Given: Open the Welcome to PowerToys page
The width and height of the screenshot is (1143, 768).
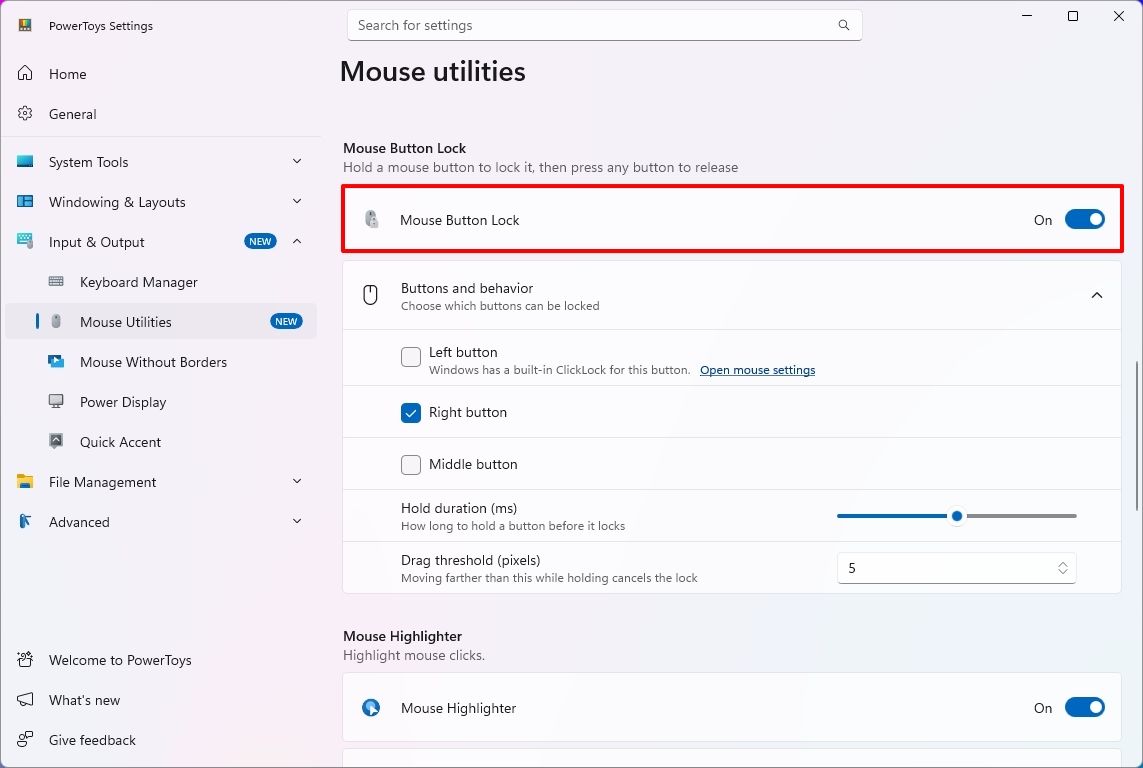Looking at the screenshot, I should tap(160, 660).
